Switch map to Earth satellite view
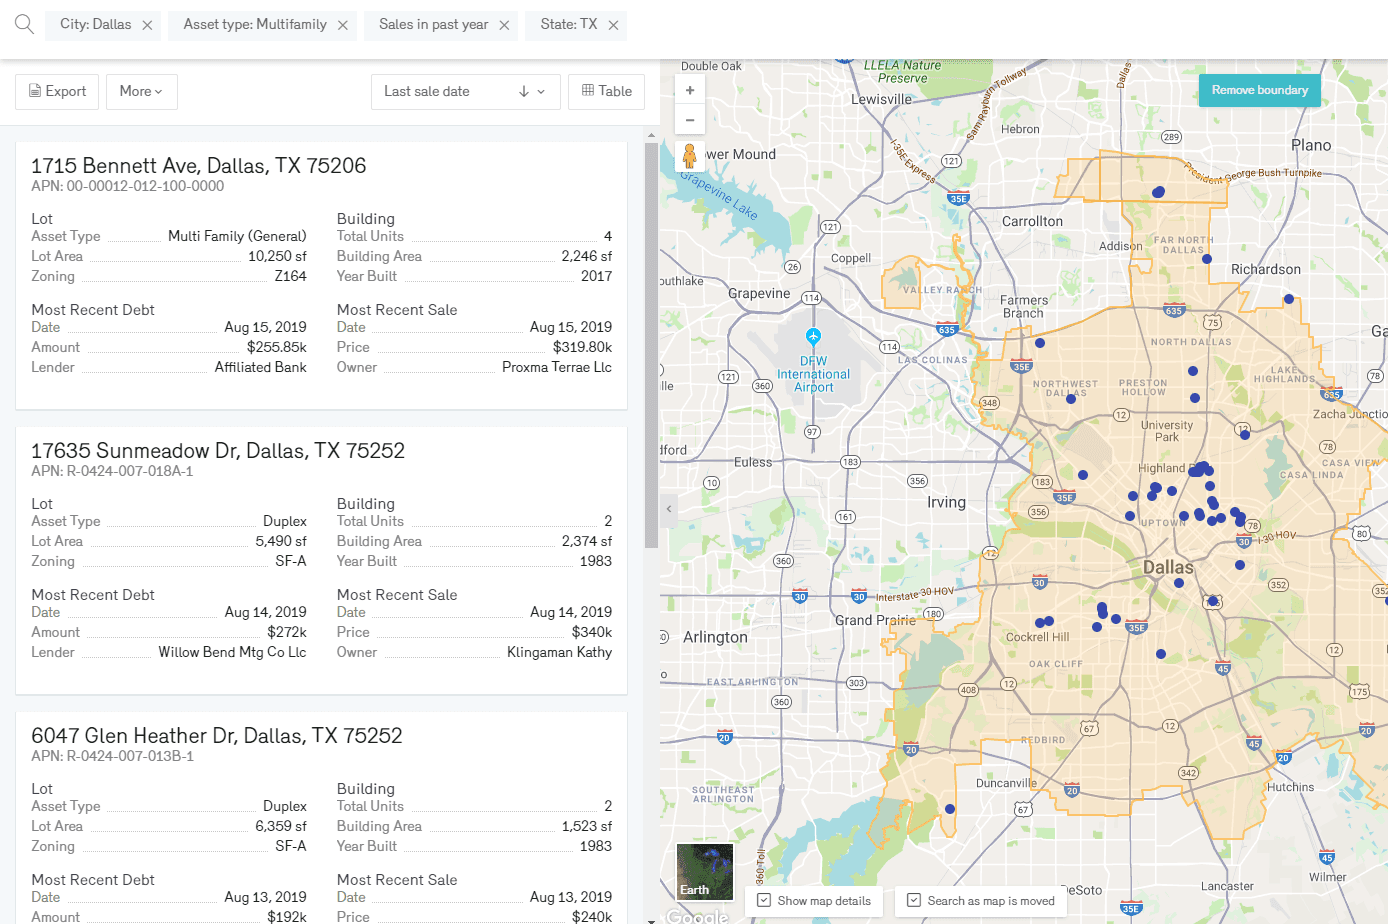 point(704,871)
